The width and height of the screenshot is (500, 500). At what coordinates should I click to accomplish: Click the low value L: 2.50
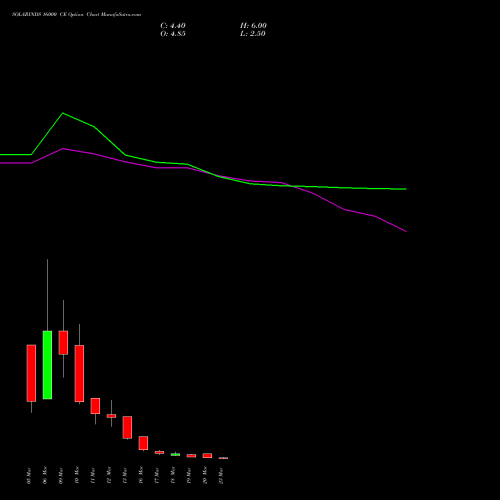click(253, 34)
